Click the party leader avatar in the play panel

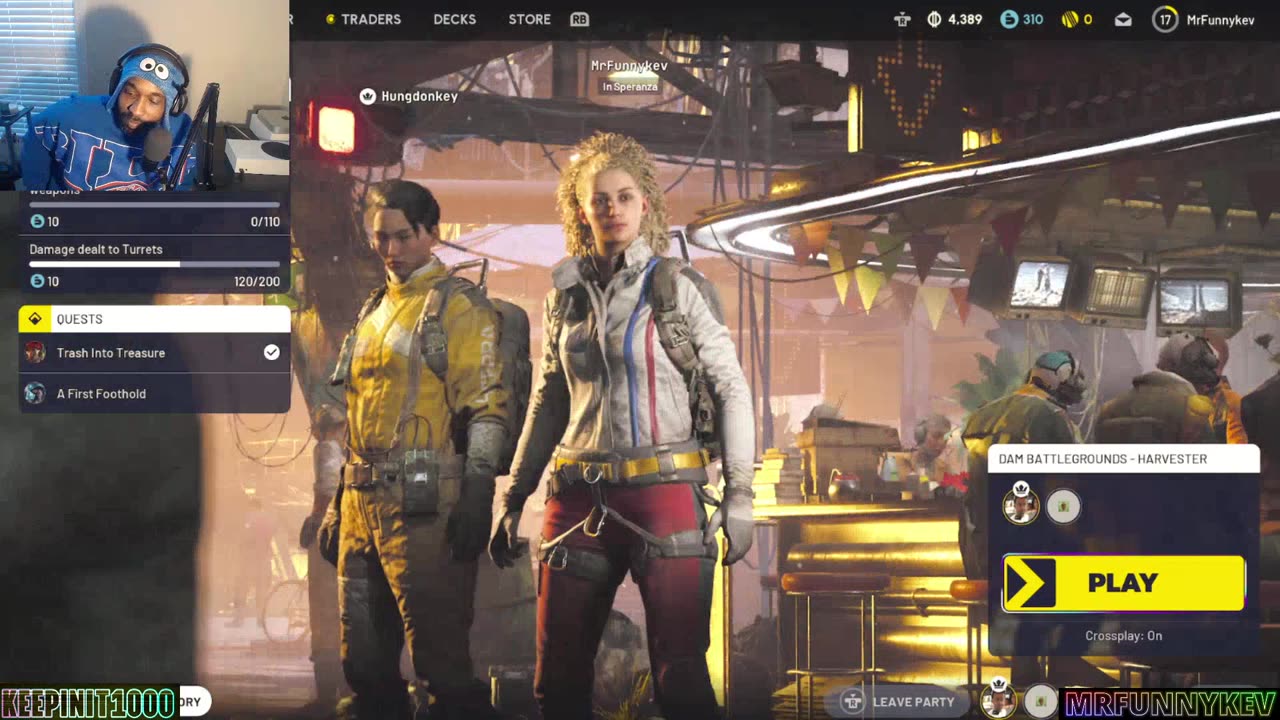pos(1021,505)
